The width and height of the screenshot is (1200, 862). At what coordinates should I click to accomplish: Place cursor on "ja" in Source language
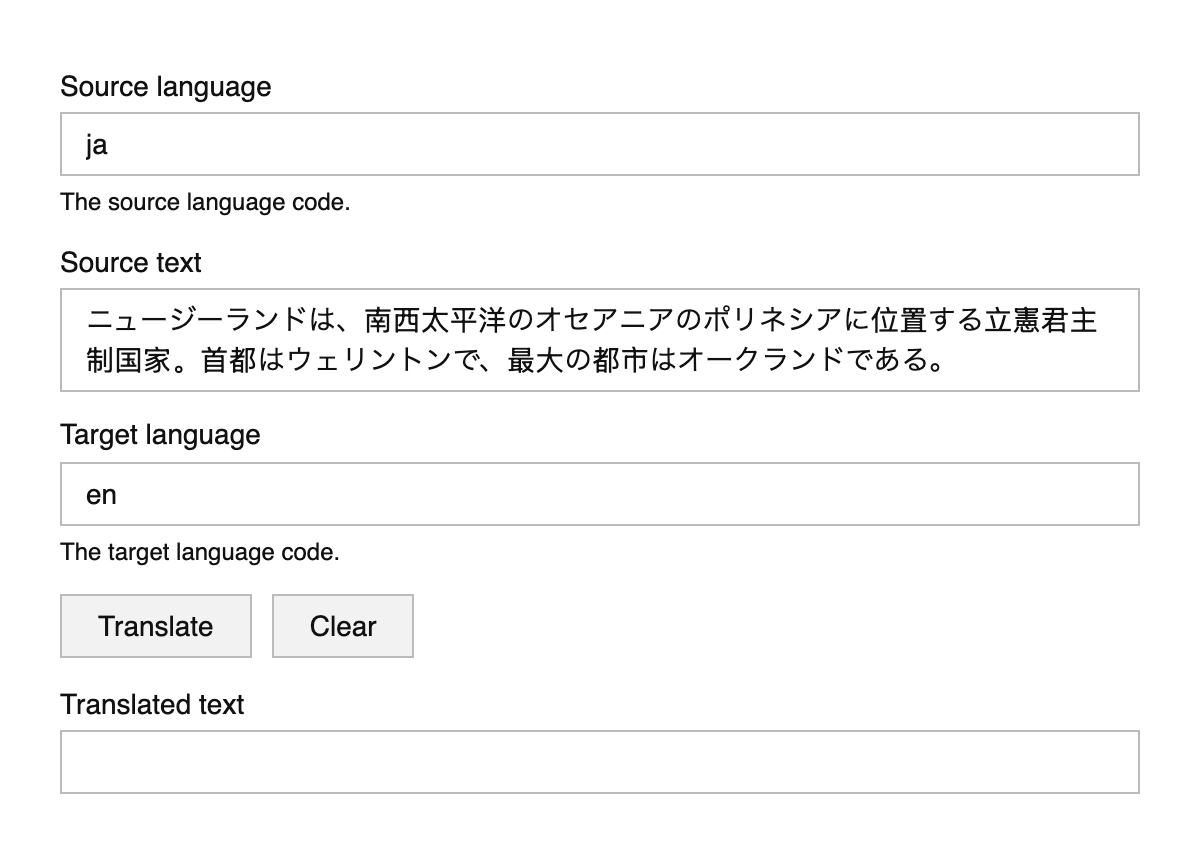click(97, 146)
